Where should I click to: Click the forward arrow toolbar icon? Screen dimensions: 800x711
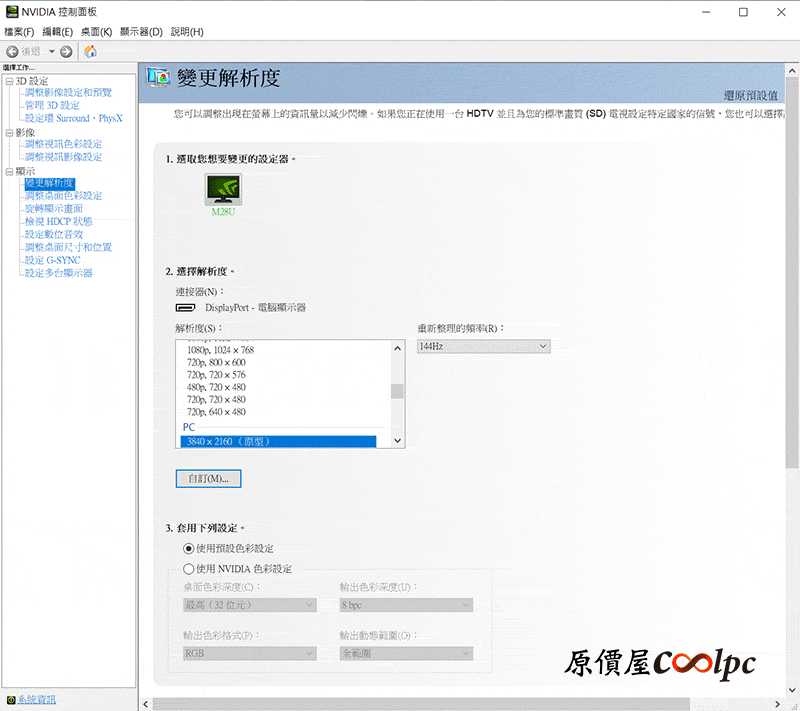pos(66,52)
